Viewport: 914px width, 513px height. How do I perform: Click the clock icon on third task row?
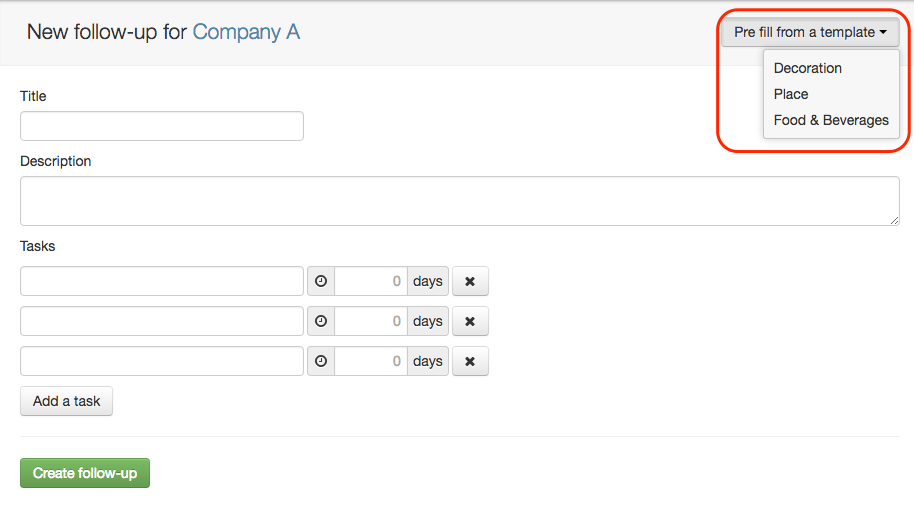(321, 361)
